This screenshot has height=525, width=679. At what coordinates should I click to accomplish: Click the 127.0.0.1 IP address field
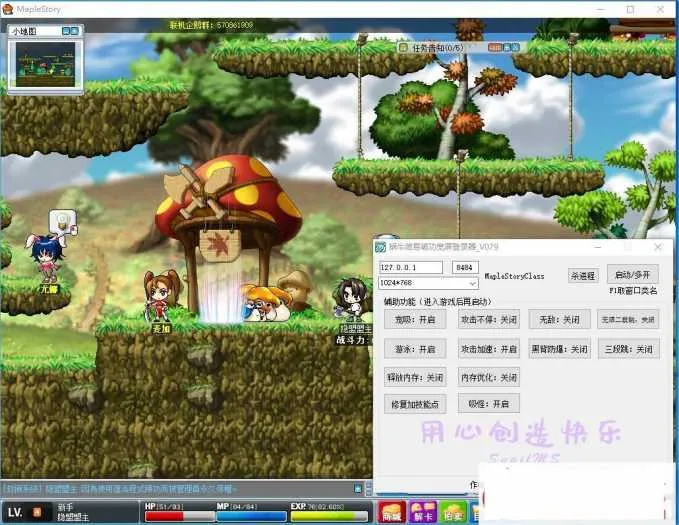(x=411, y=267)
